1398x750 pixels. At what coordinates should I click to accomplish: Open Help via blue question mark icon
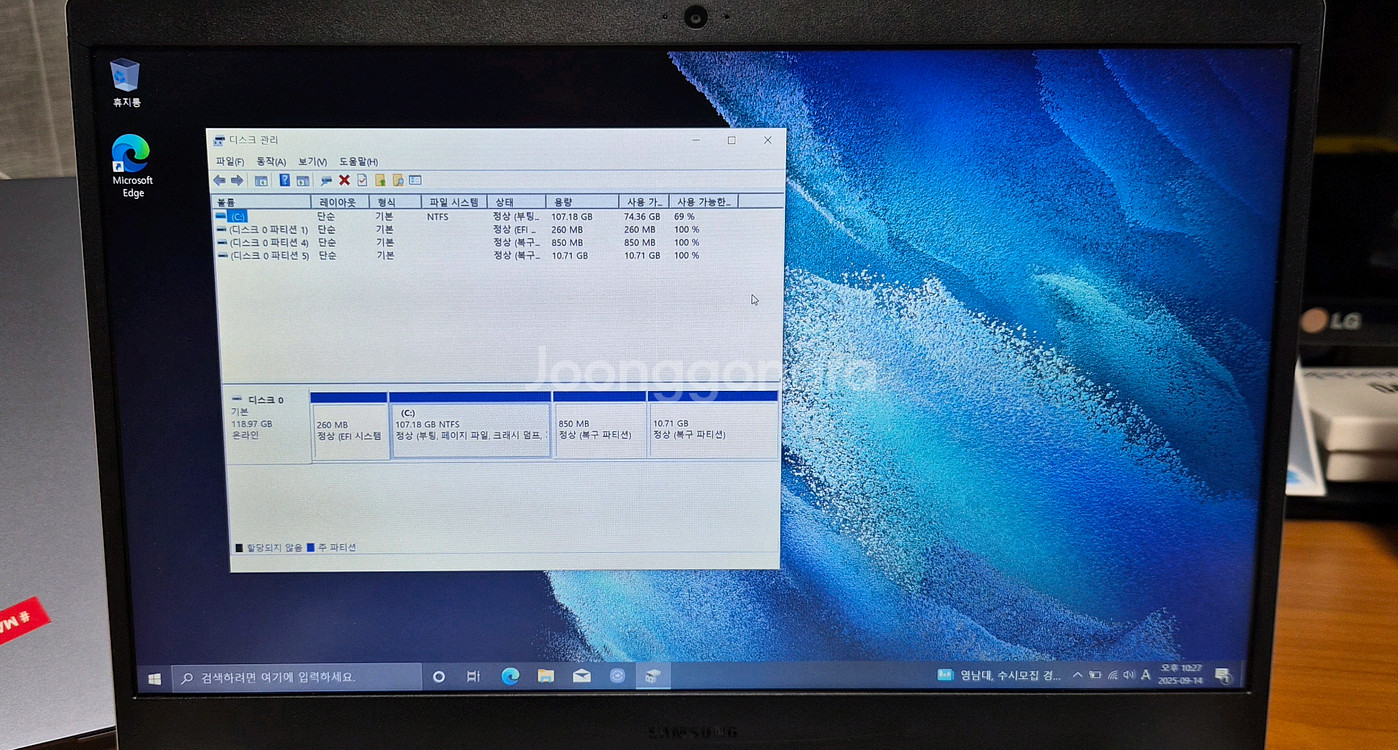point(285,180)
